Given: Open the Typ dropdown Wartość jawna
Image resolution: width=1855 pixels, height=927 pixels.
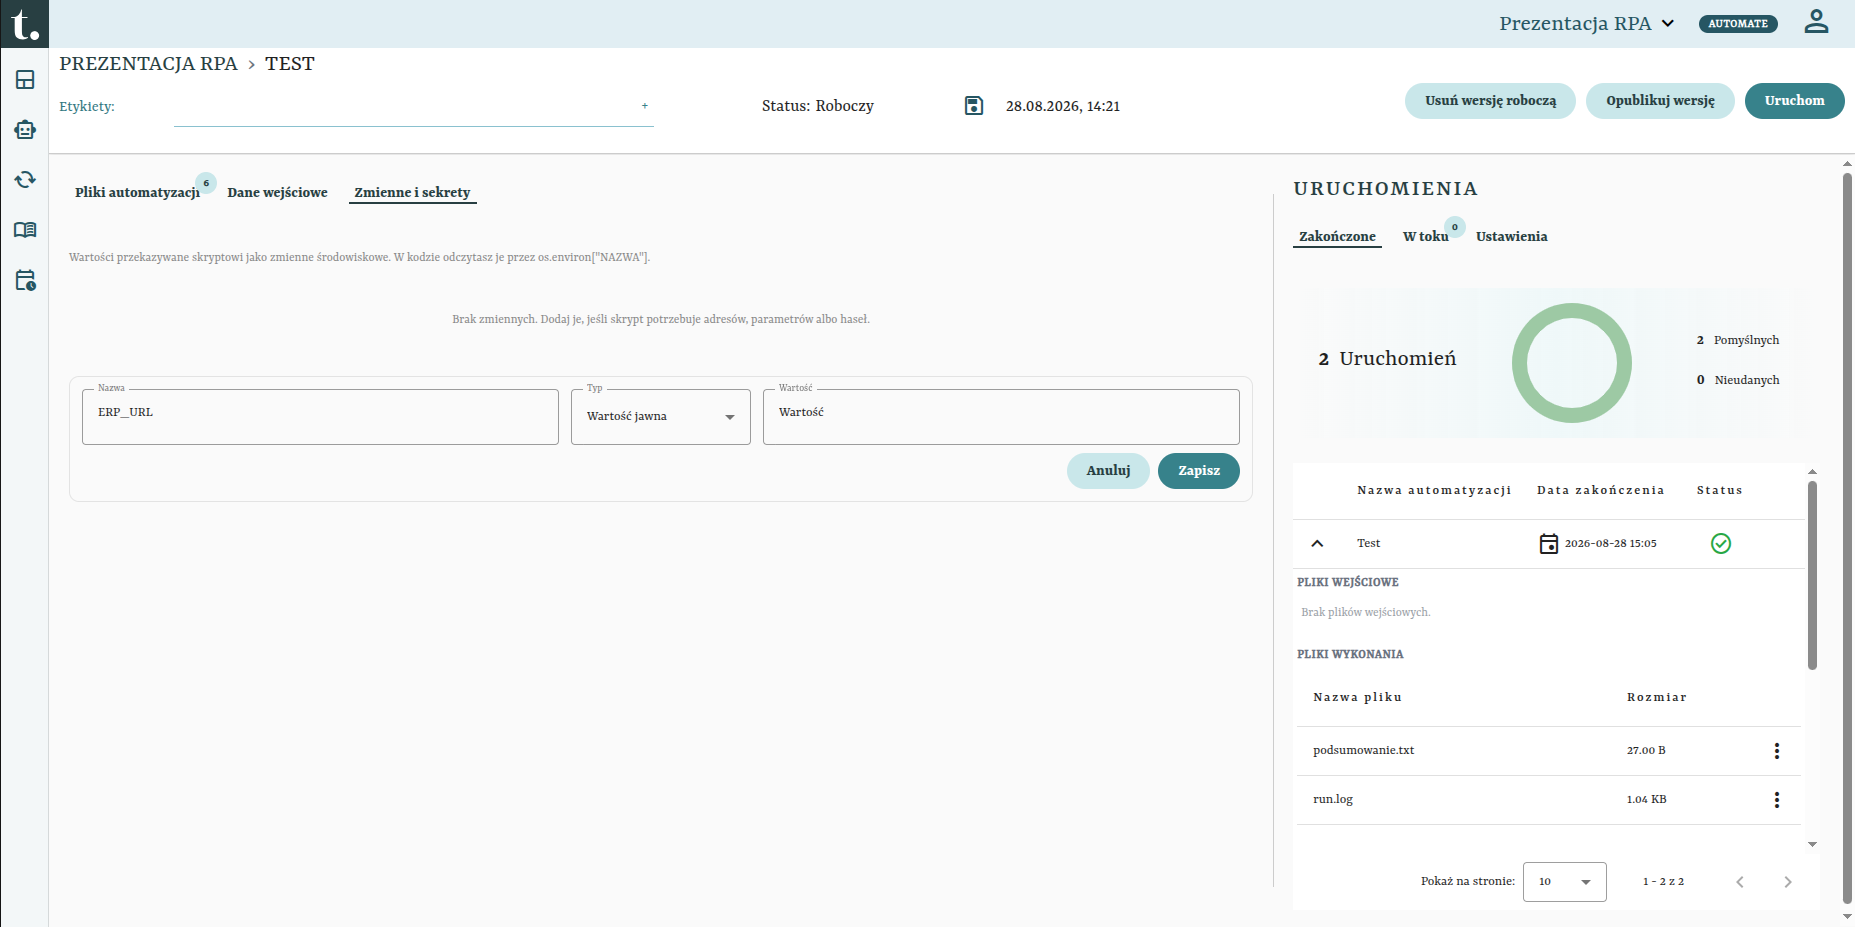Looking at the screenshot, I should (x=661, y=417).
